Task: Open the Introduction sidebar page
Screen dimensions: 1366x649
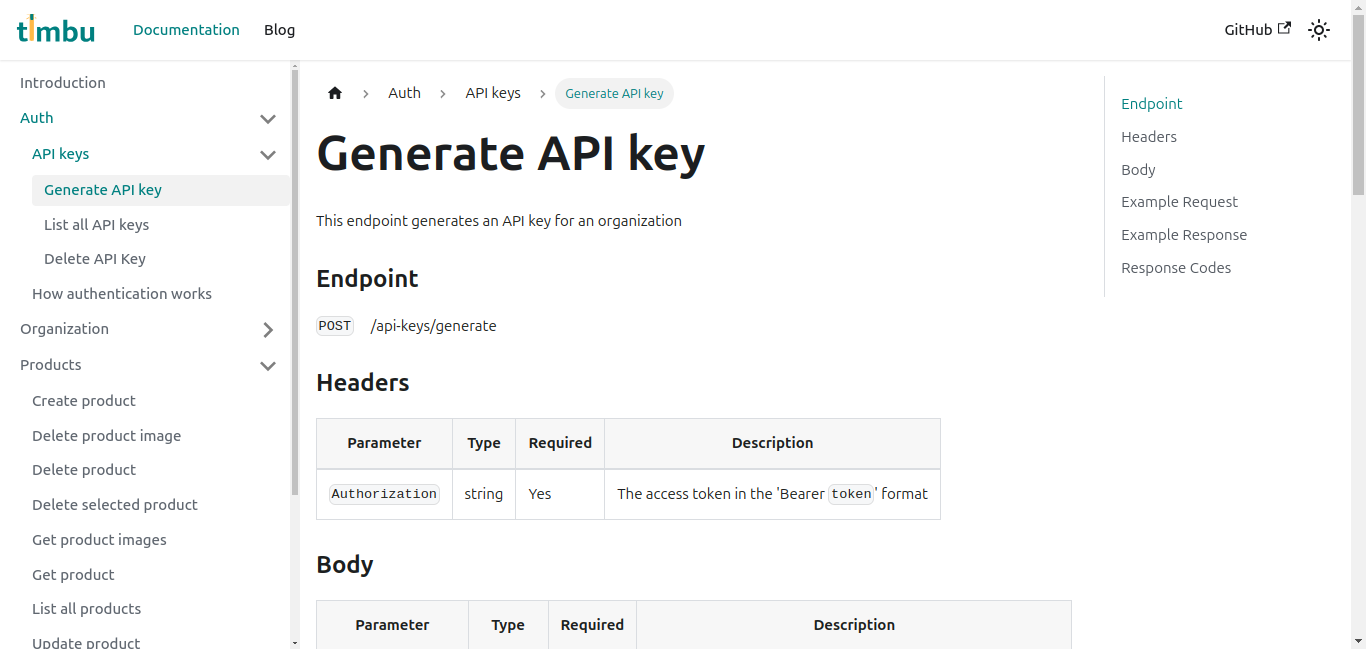Action: (x=63, y=83)
